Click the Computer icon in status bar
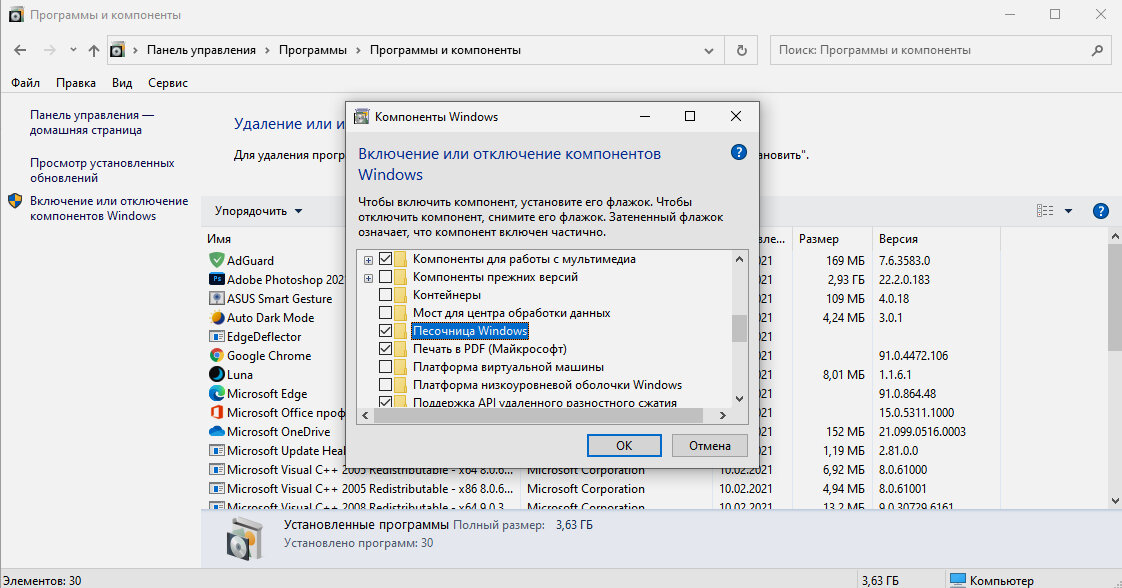This screenshot has width=1122, height=588. click(x=957, y=580)
